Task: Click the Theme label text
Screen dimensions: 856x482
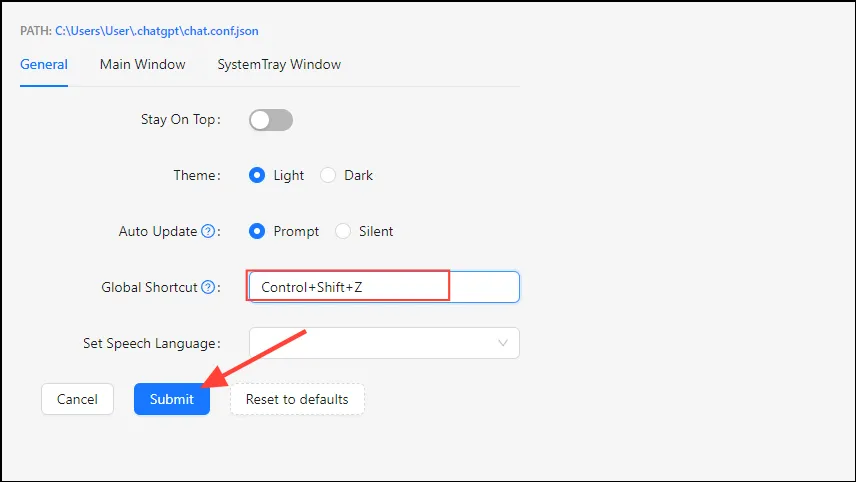Action: coord(194,175)
